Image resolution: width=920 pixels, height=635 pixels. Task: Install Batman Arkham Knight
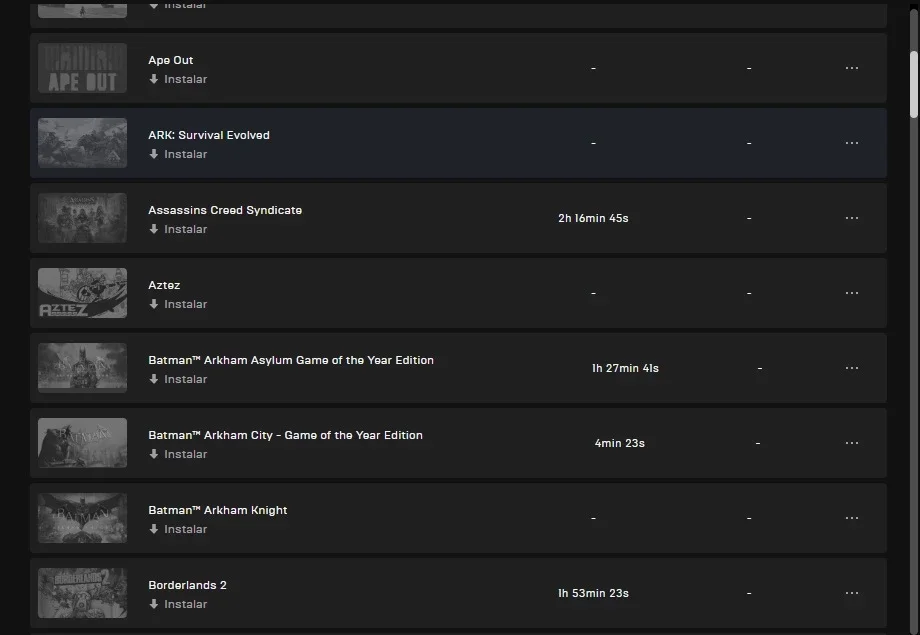(178, 529)
